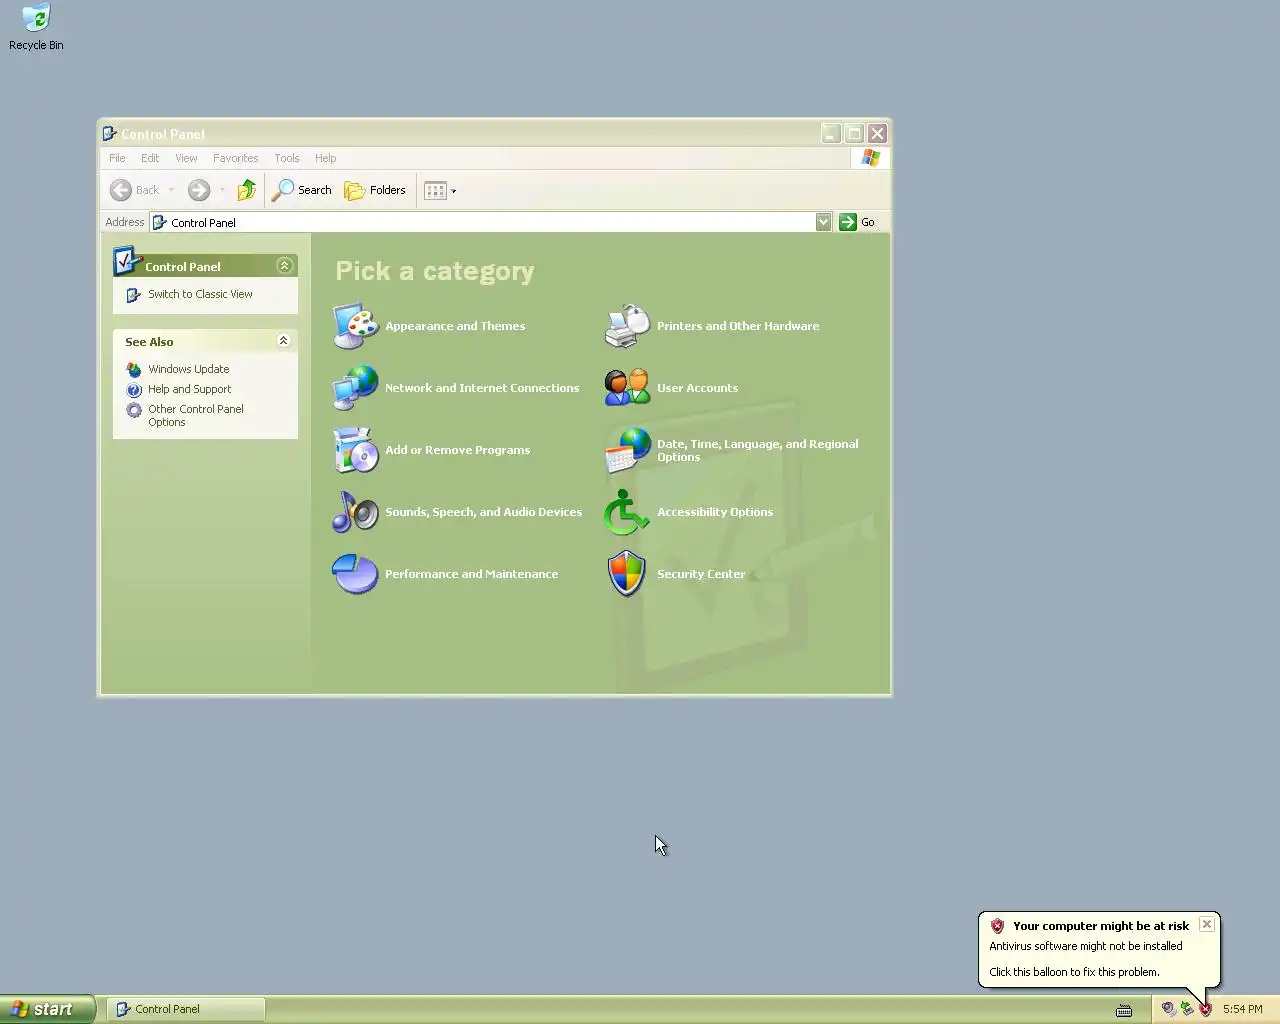Open the Edit menu
The width and height of the screenshot is (1280, 1024).
point(150,158)
